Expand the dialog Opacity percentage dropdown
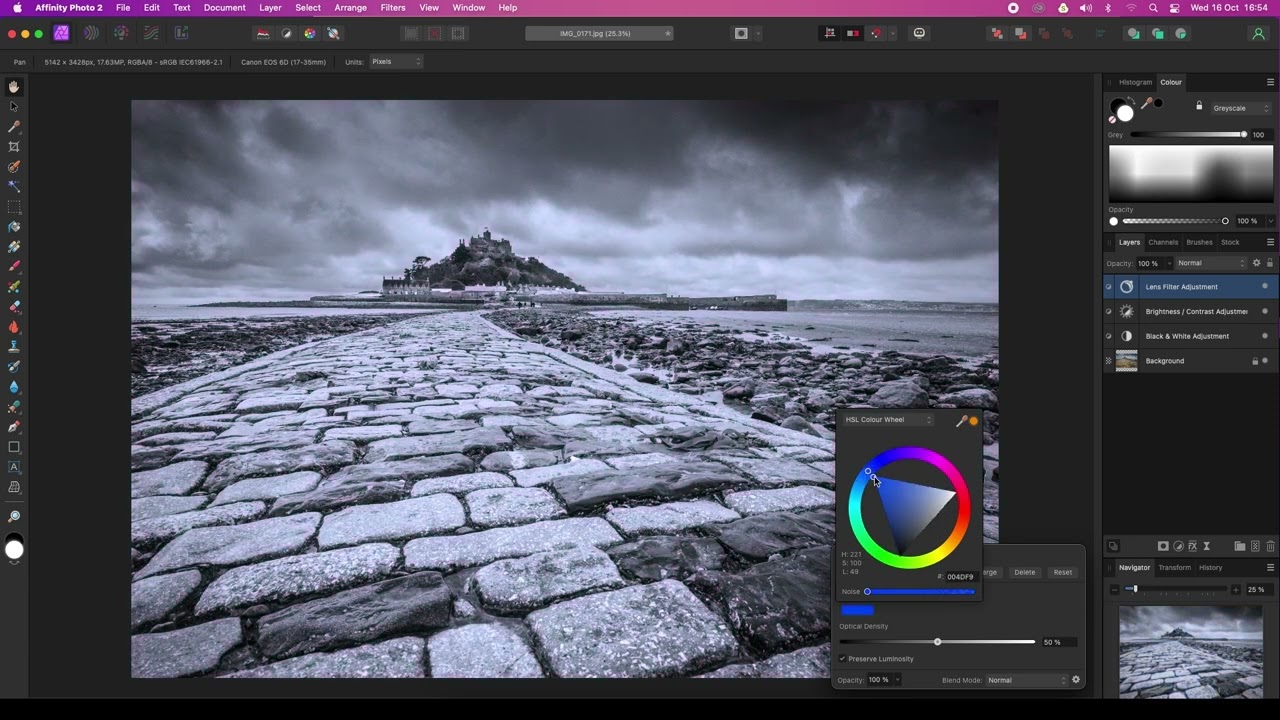 897,680
